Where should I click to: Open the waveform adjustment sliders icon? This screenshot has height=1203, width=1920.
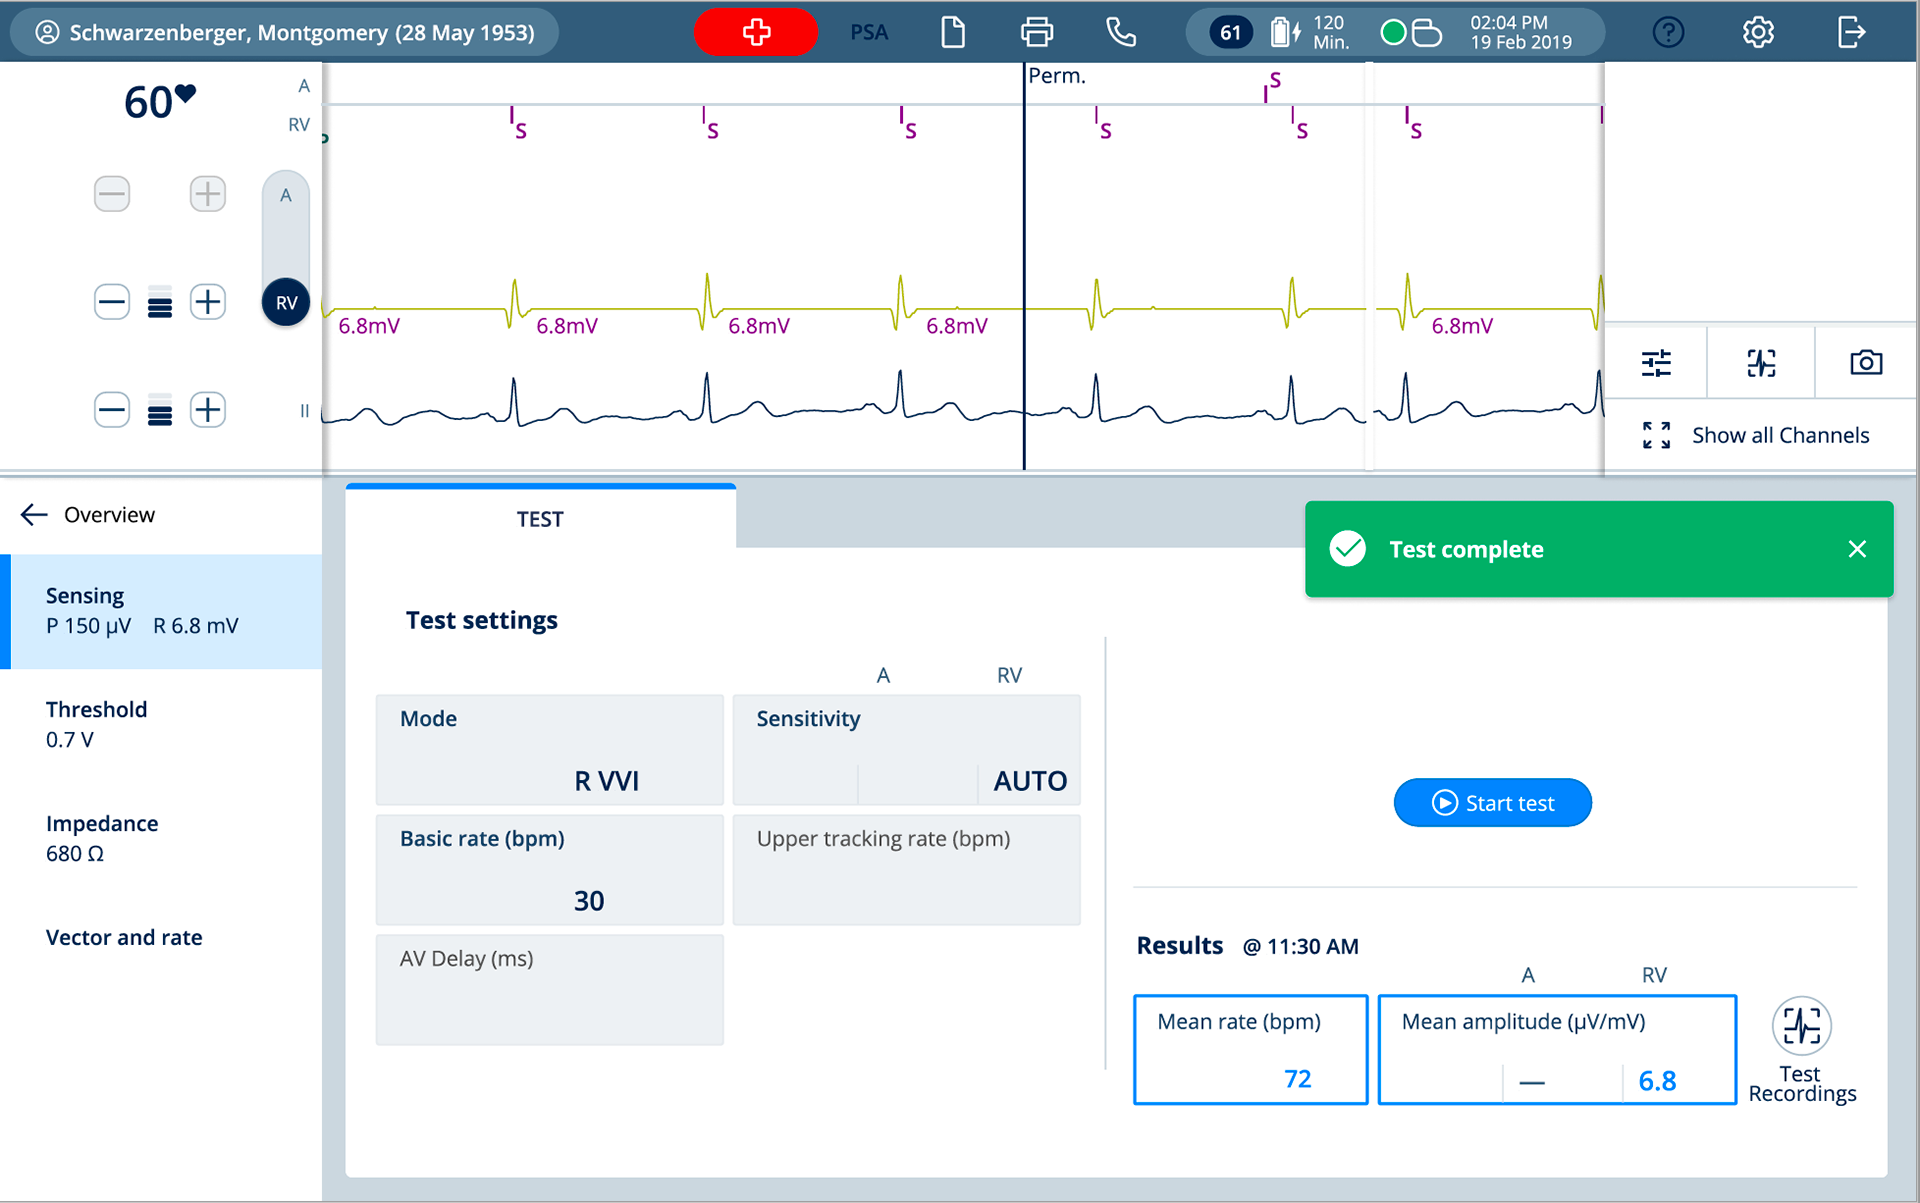[x=1656, y=363]
